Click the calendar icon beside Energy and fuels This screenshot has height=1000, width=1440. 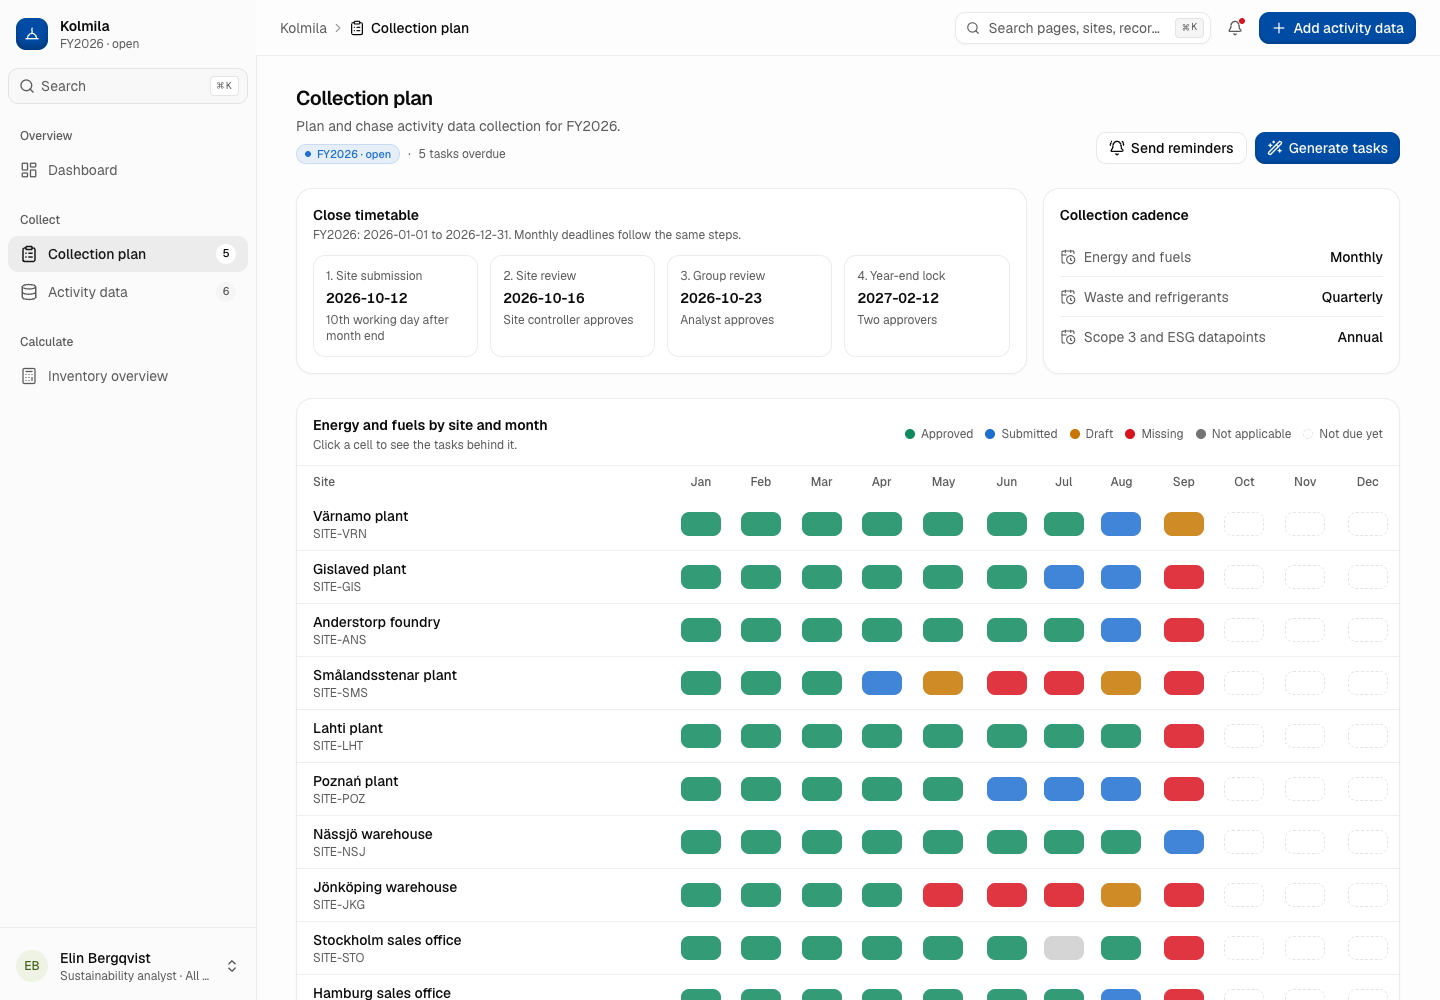[x=1068, y=257]
